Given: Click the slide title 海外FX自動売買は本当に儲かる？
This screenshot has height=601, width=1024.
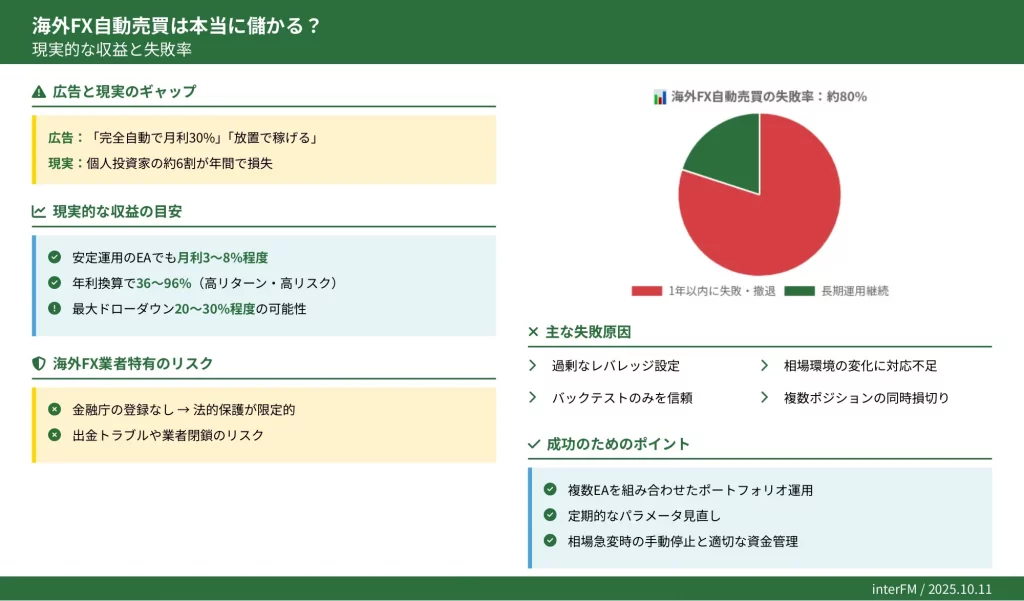Looking at the screenshot, I should (x=175, y=26).
